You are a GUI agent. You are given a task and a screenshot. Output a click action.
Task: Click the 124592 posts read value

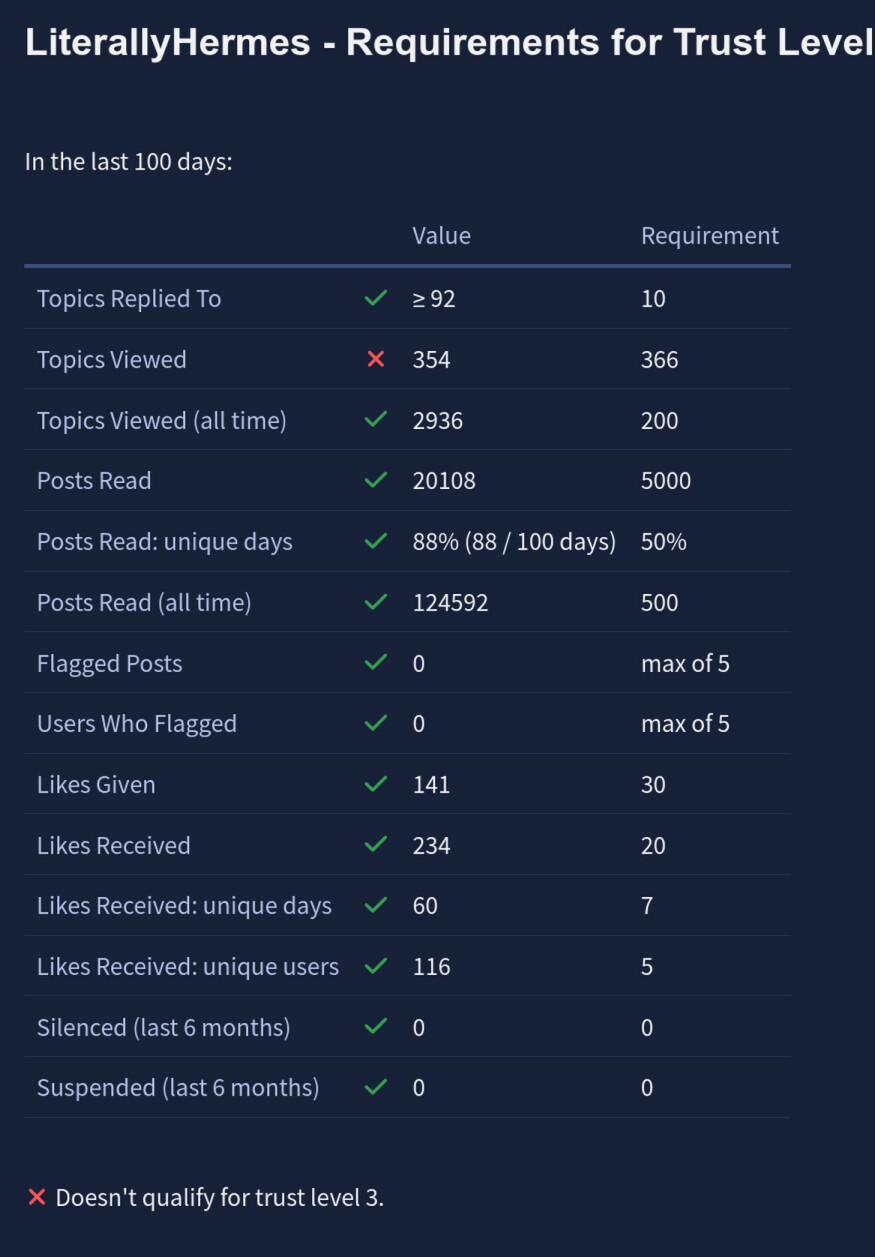tap(450, 603)
